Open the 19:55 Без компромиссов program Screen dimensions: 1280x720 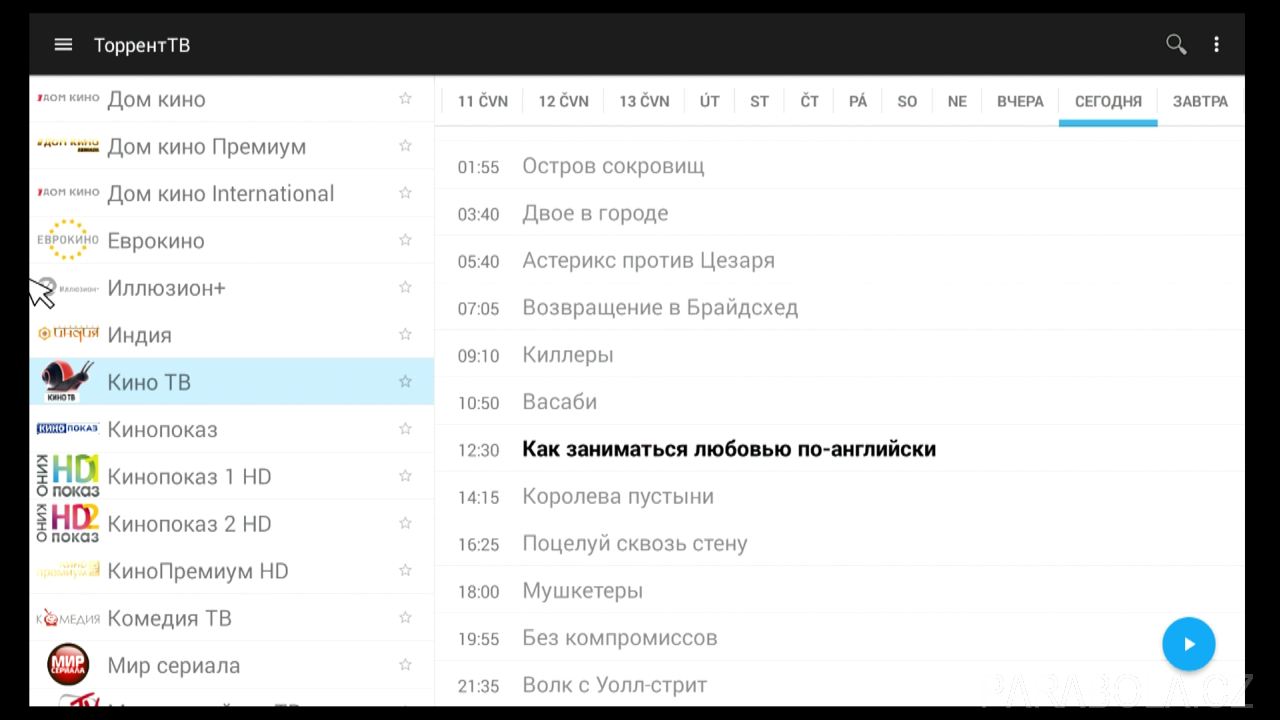840,637
